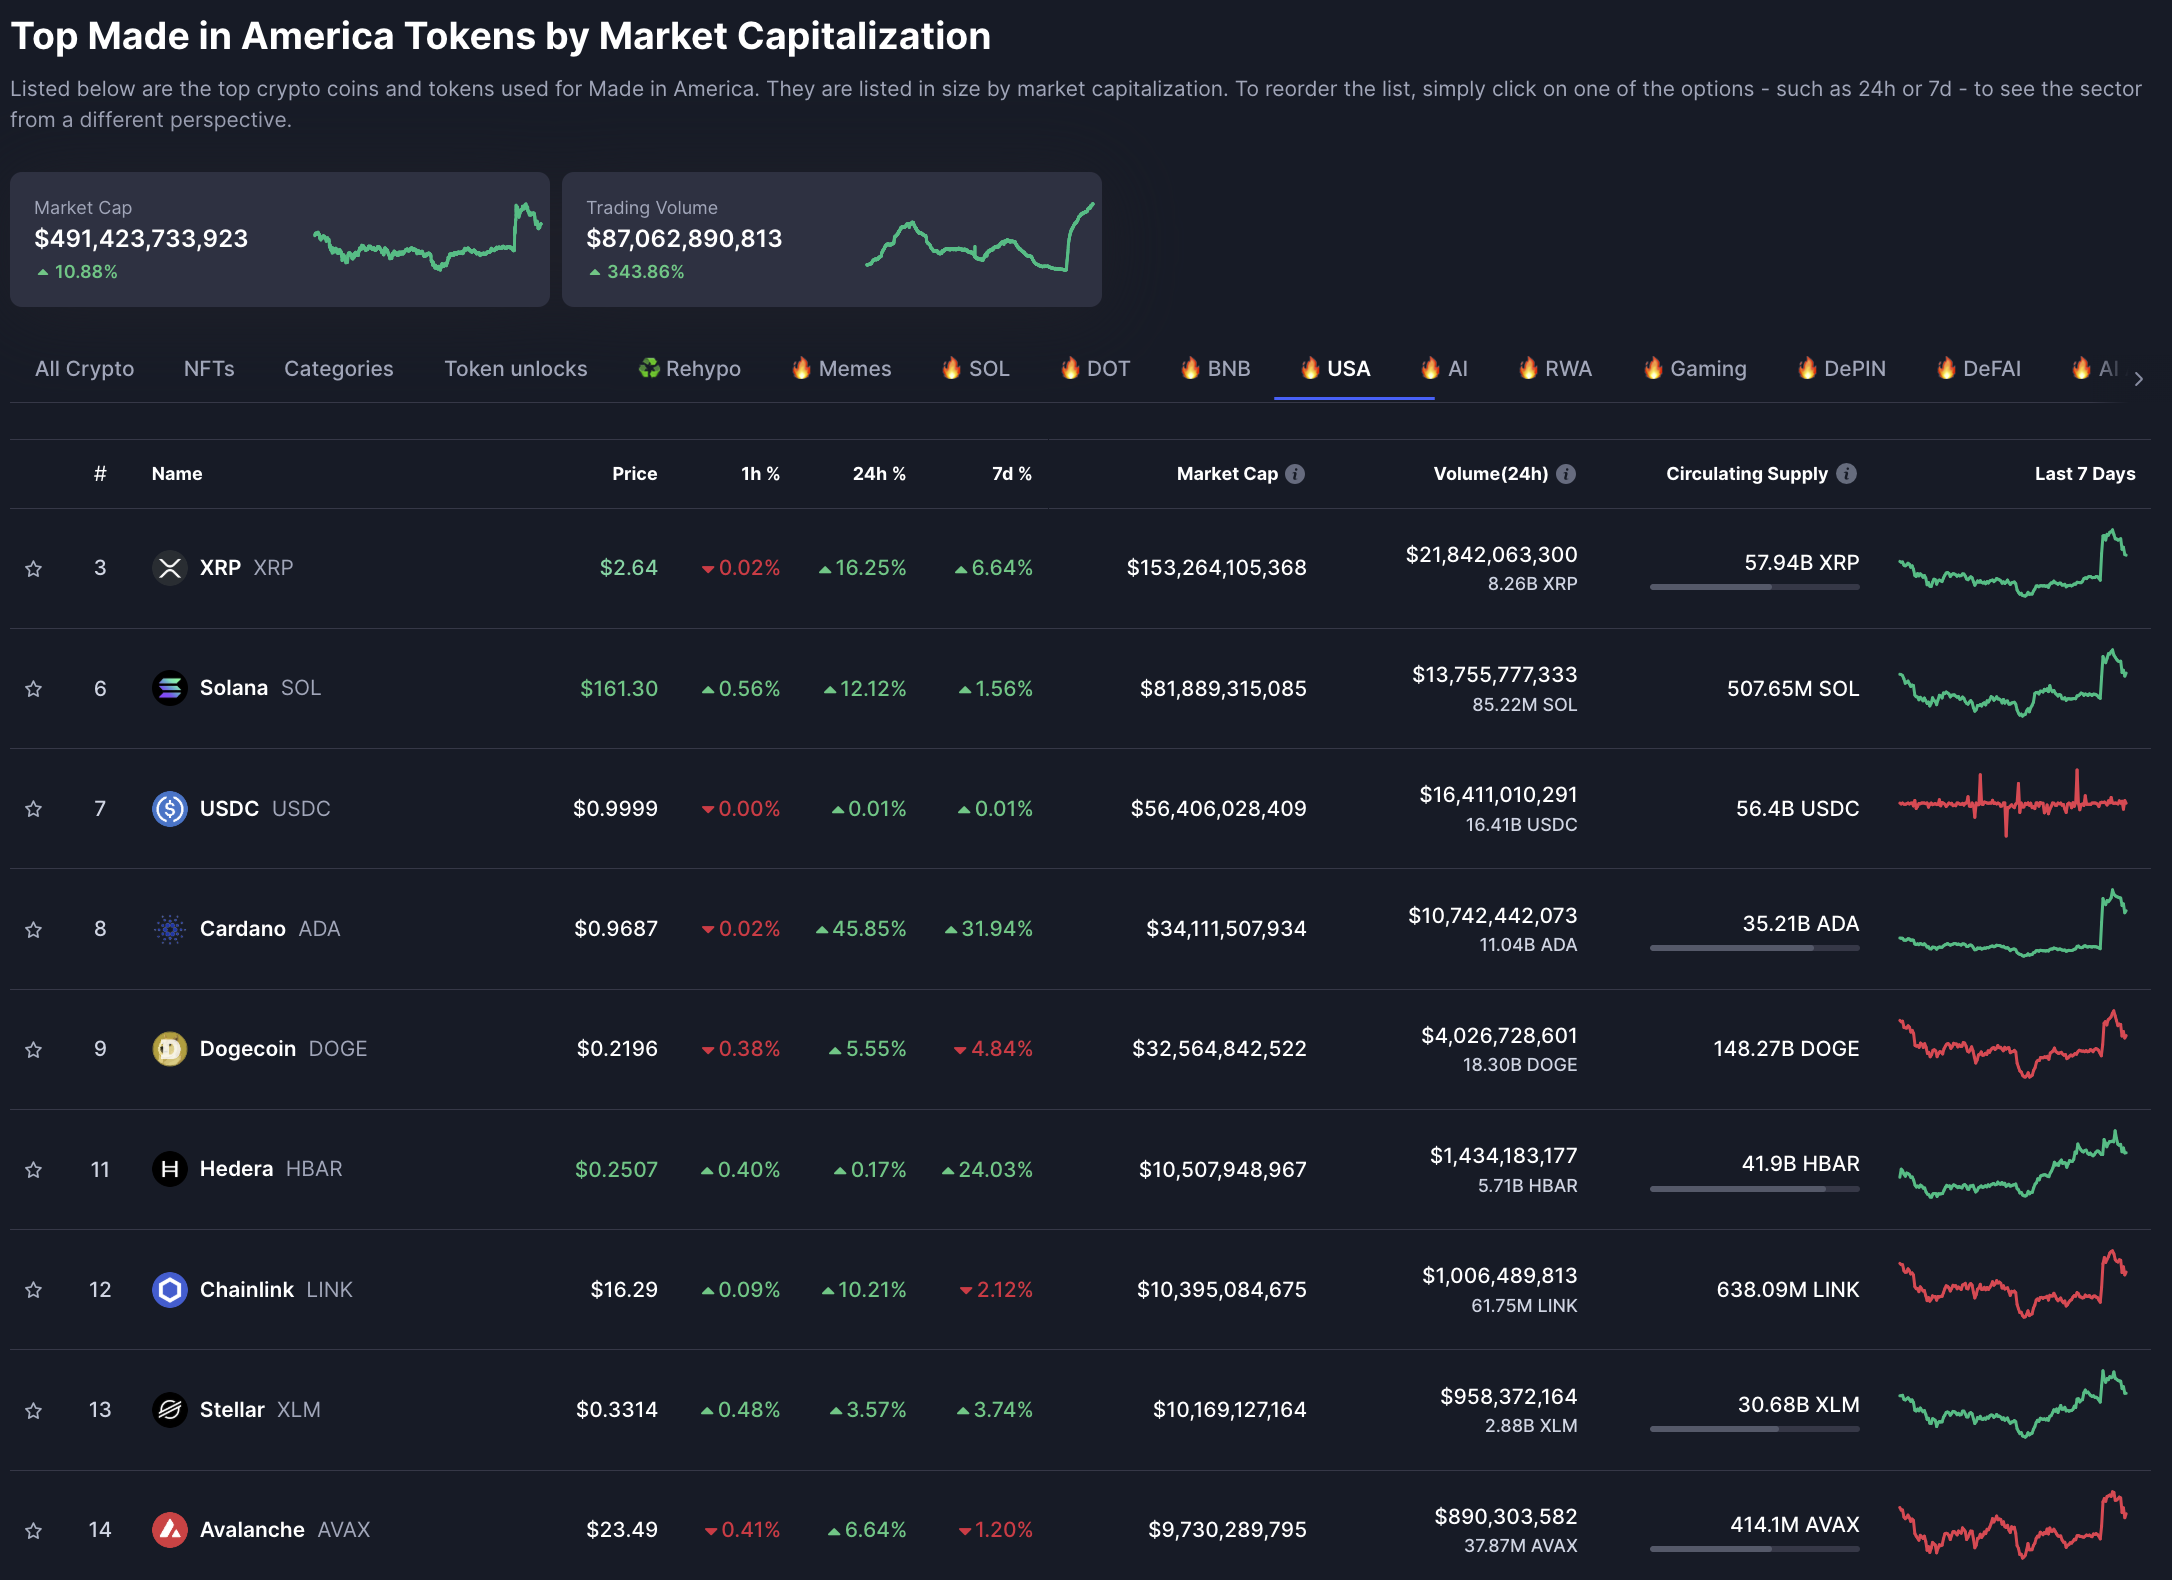Click the Solana volume $13,755,777,333 link
Image resolution: width=2172 pixels, height=1580 pixels.
1494,675
